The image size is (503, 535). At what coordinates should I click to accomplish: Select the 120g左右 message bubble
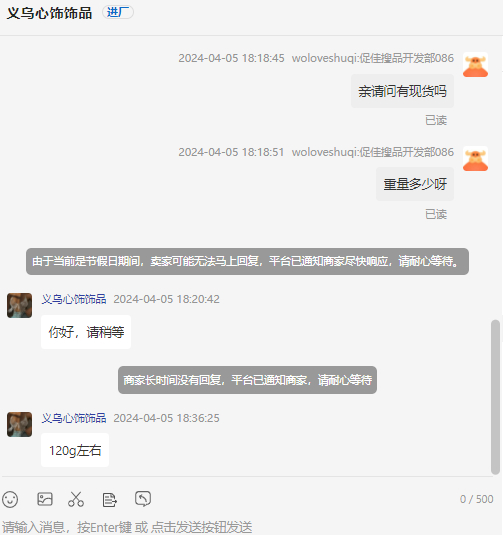[75, 450]
